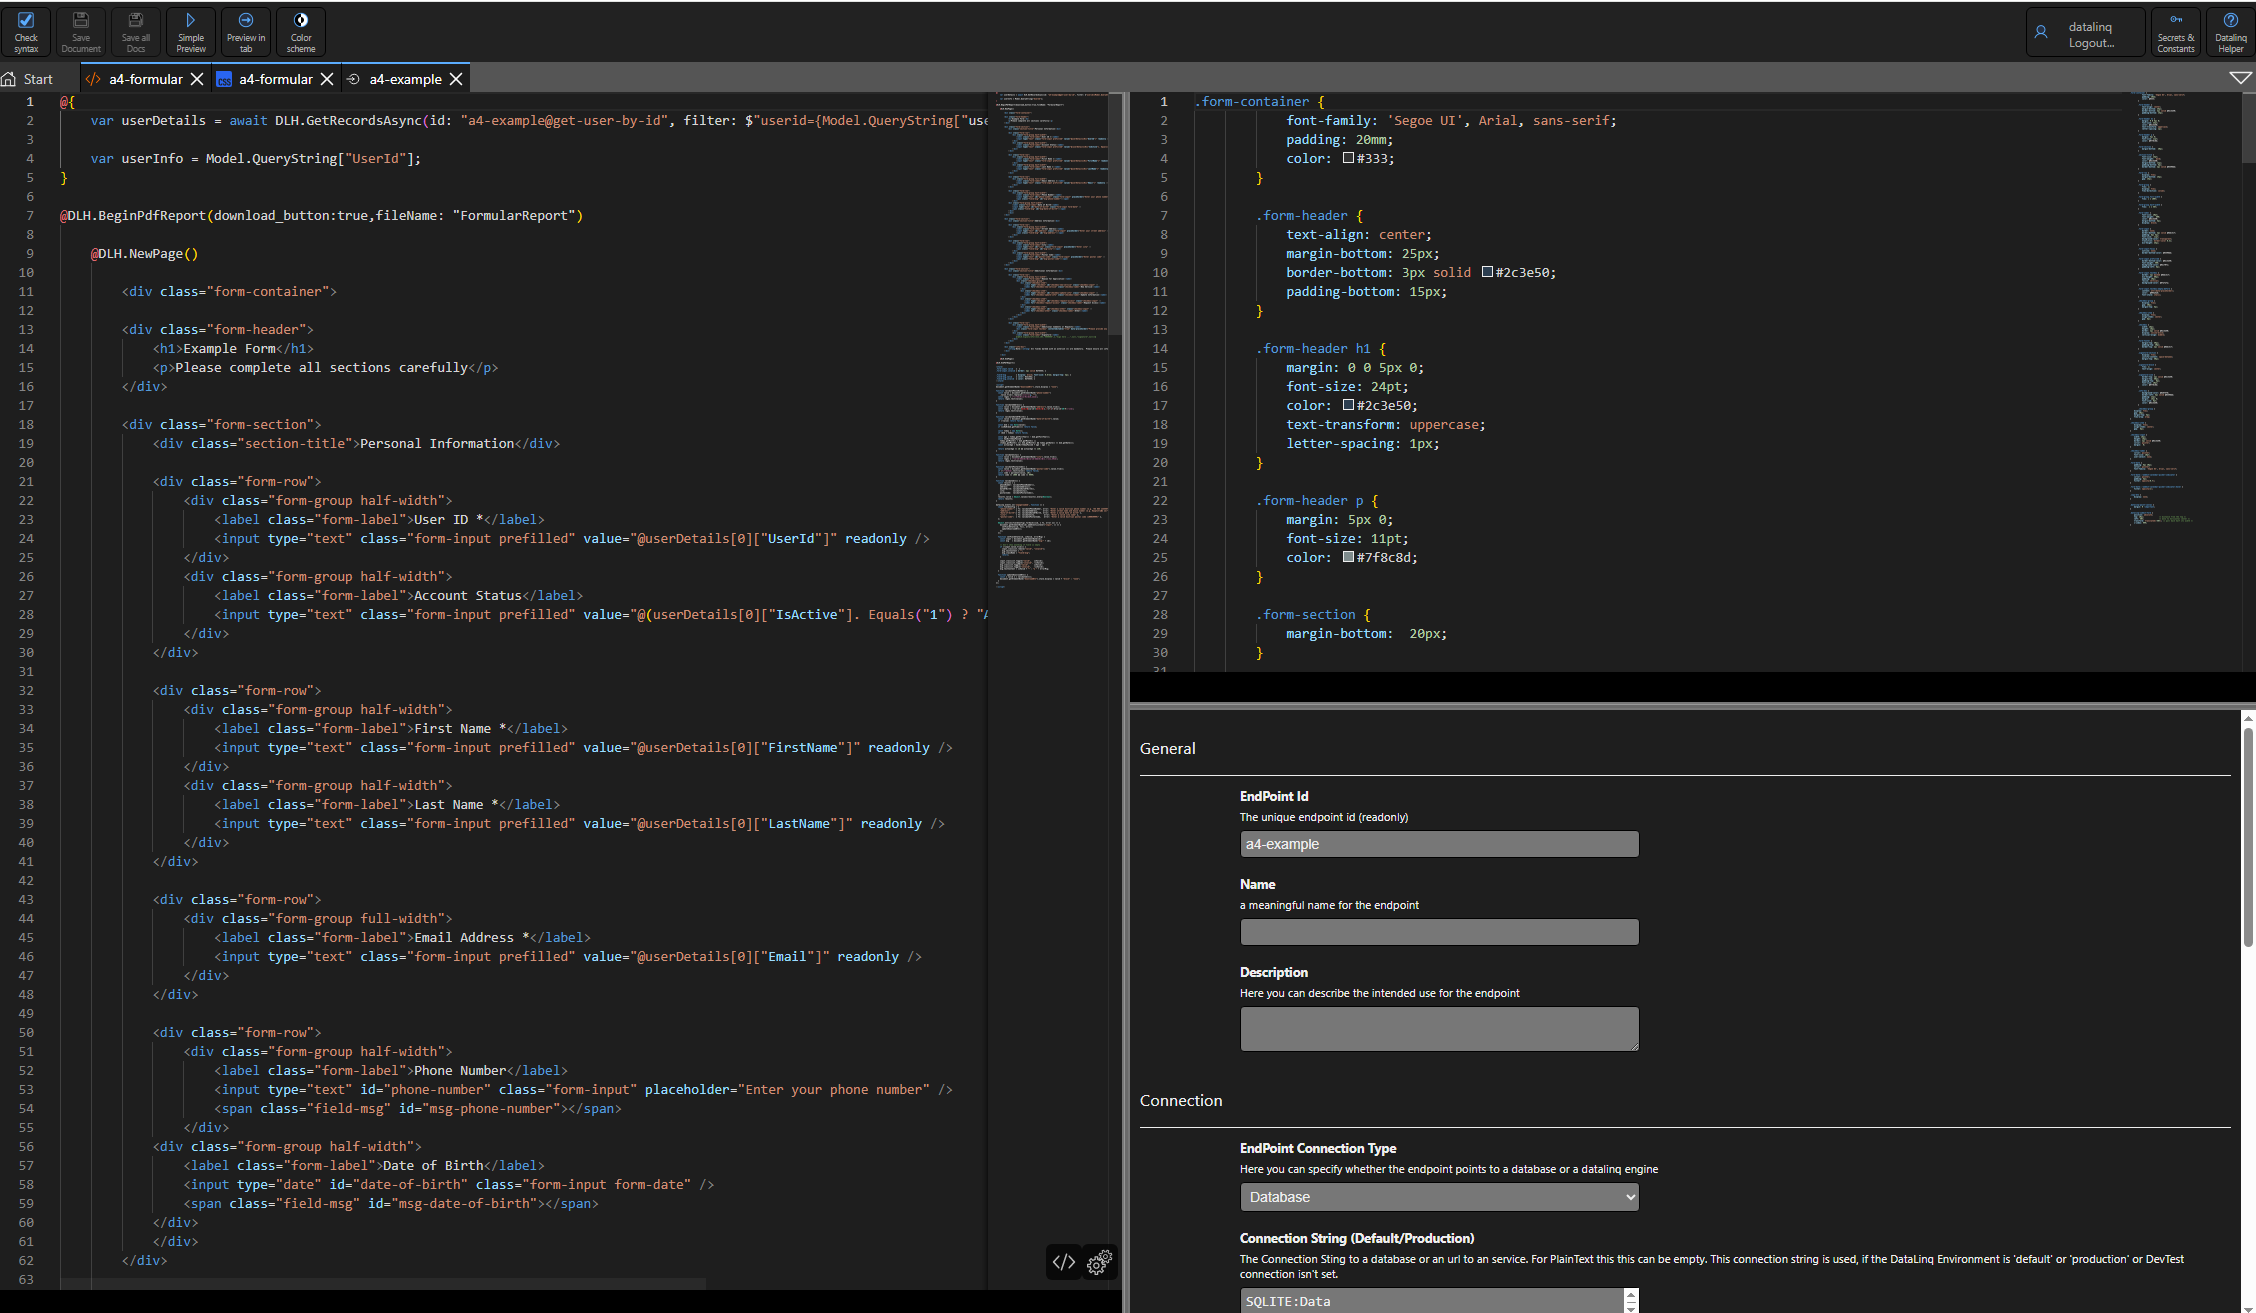Image resolution: width=2256 pixels, height=1313 pixels.
Task: Click the "Connection" section heading
Action: (1181, 1100)
